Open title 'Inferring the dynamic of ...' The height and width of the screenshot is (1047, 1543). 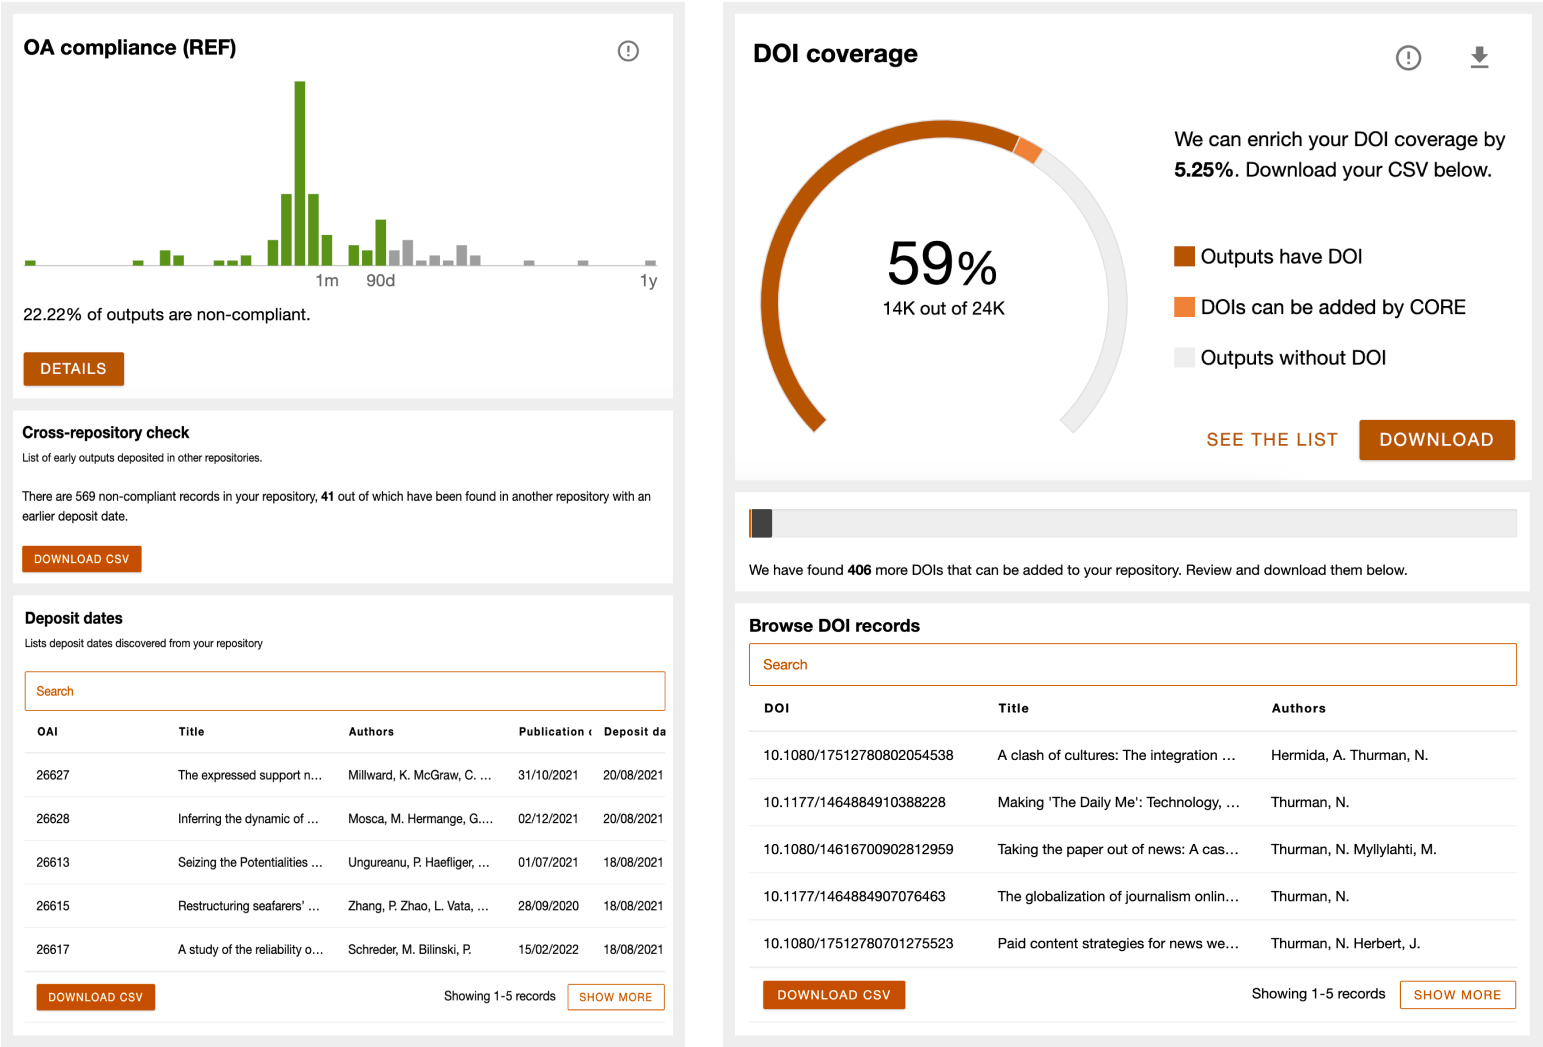click(x=248, y=819)
